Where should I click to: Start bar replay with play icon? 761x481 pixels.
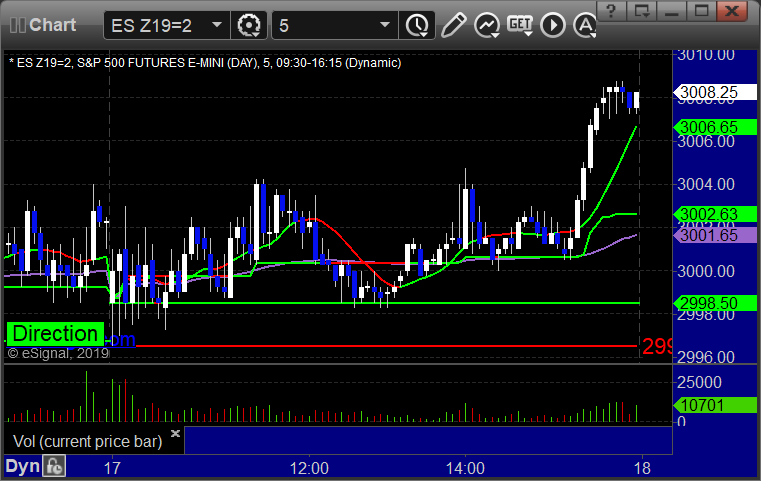[553, 25]
